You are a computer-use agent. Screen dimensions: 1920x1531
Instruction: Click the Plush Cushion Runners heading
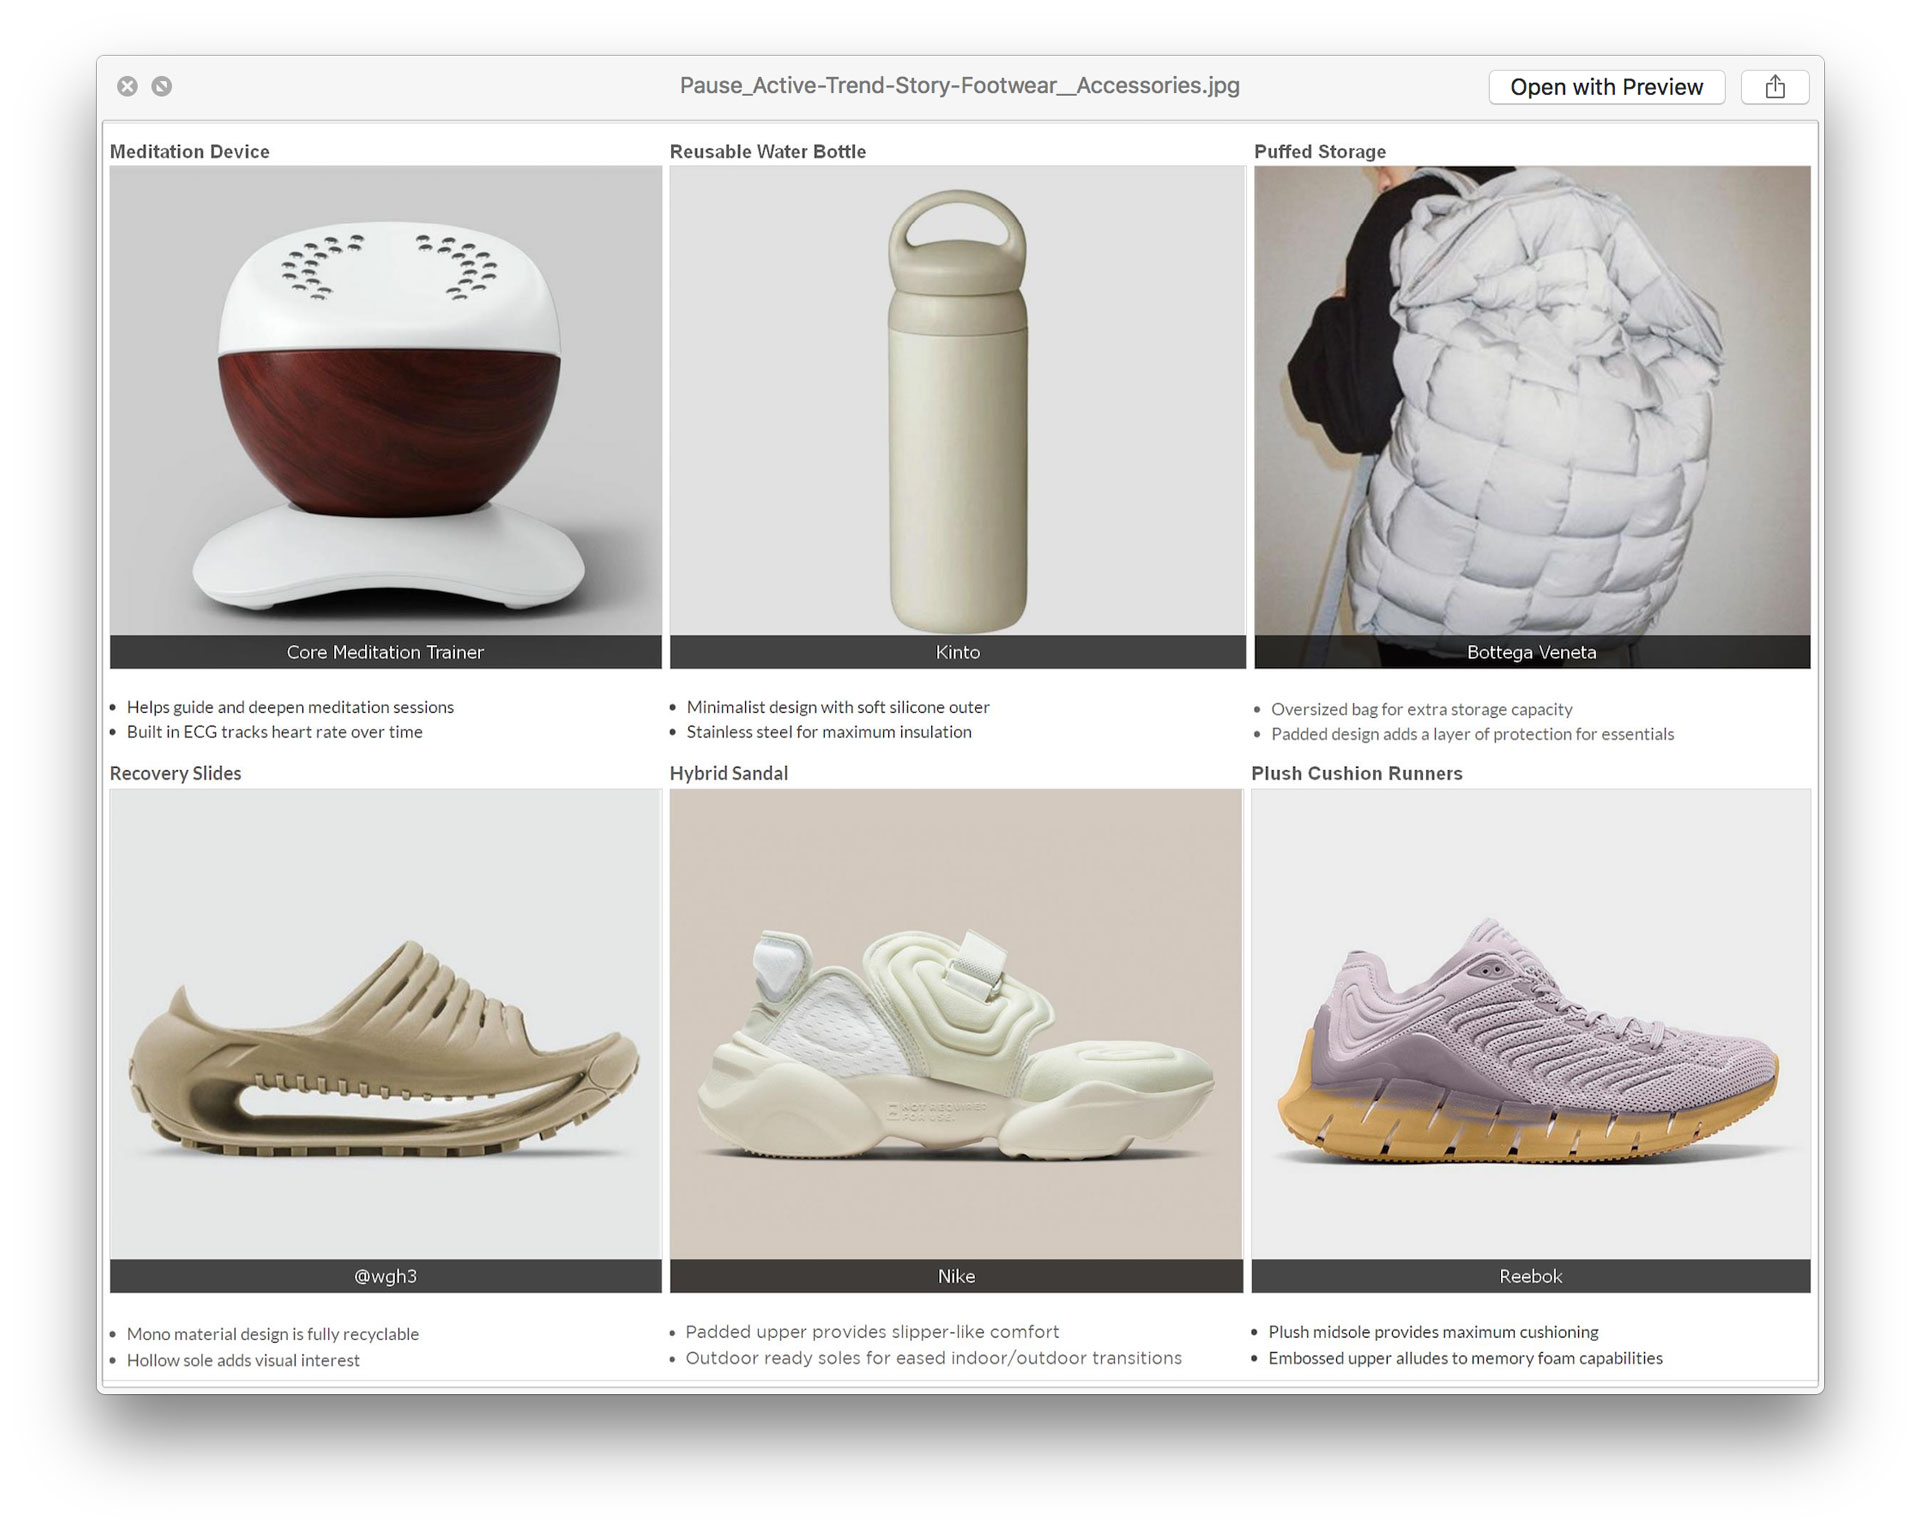[1357, 774]
